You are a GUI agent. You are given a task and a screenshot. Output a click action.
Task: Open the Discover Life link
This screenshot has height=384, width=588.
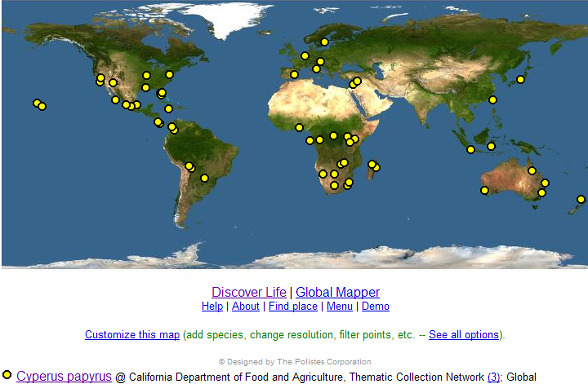tap(249, 292)
